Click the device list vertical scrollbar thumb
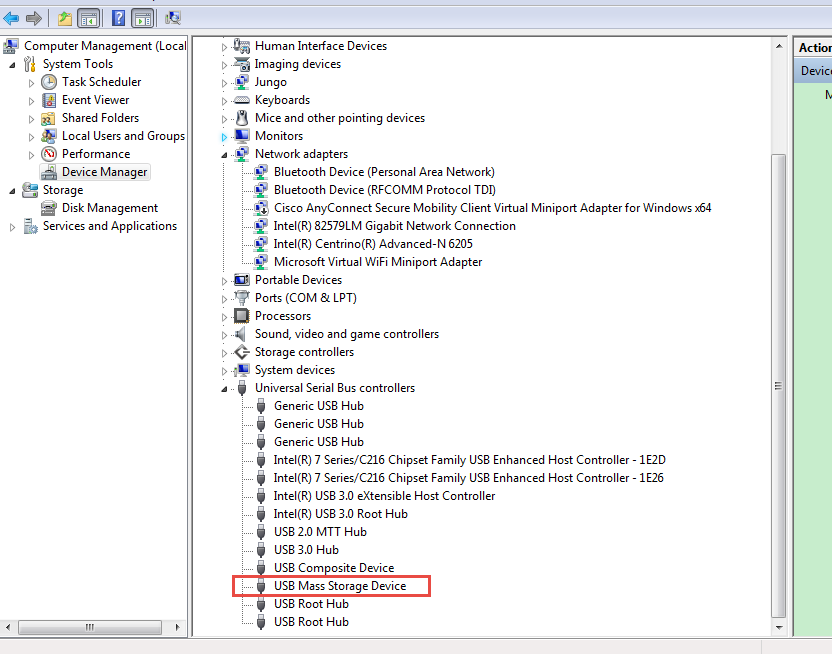The height and width of the screenshot is (654, 832). 778,386
